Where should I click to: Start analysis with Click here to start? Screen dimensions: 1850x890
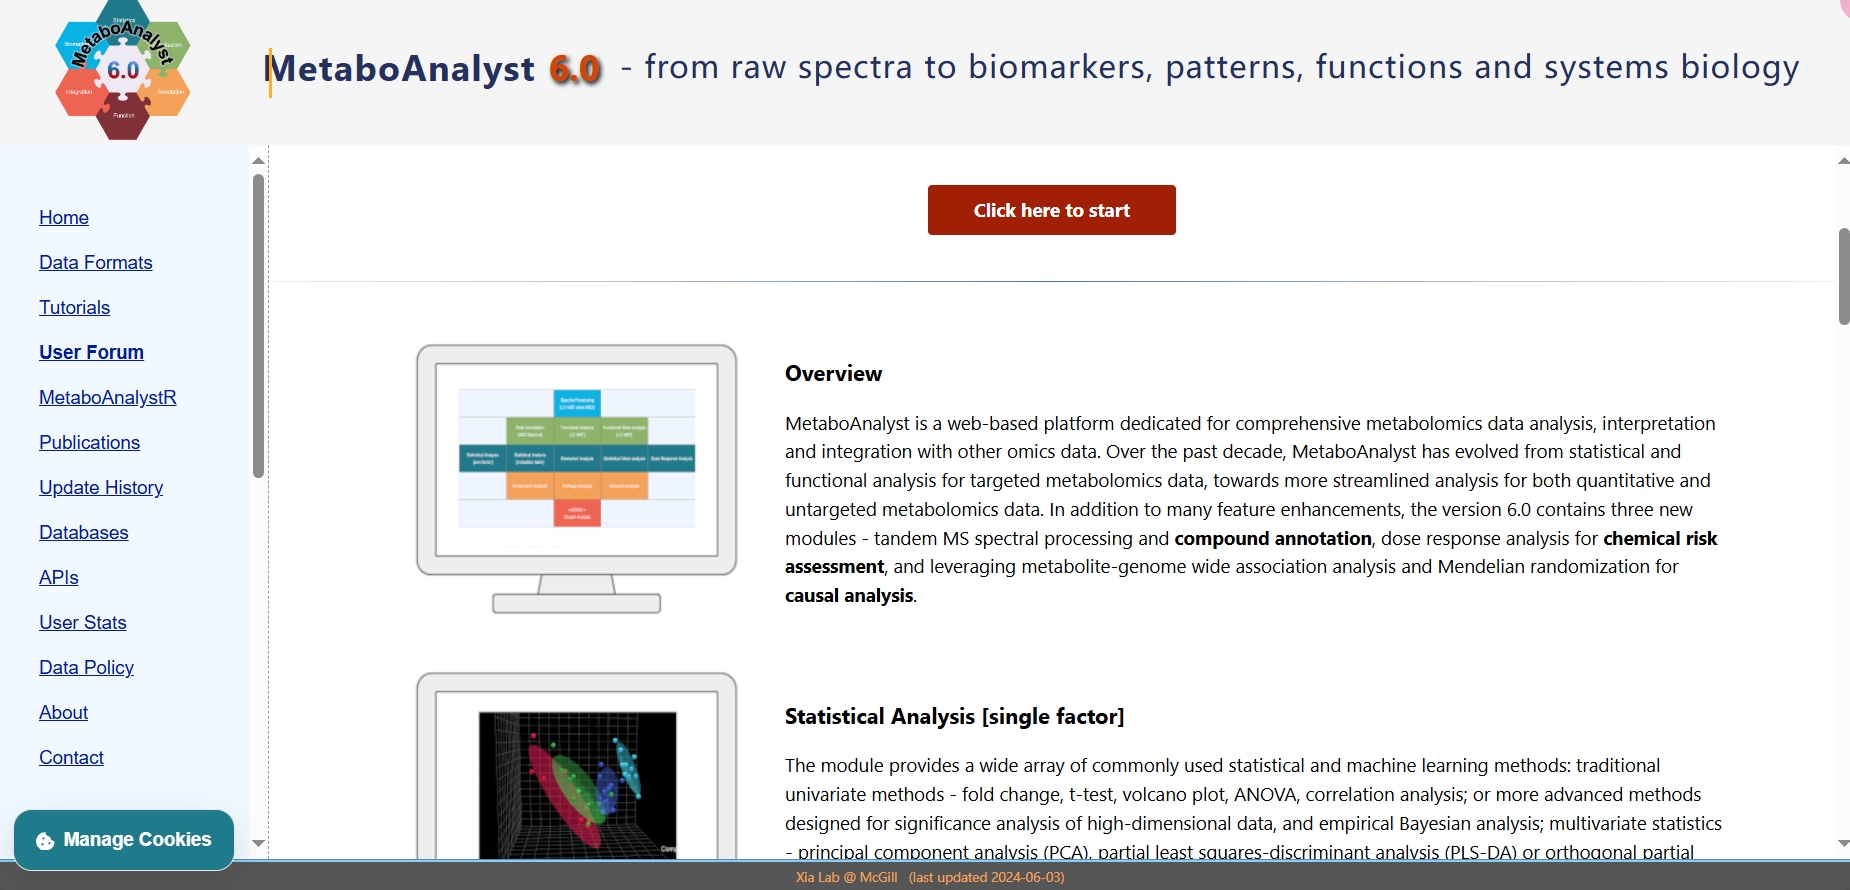[1052, 210]
